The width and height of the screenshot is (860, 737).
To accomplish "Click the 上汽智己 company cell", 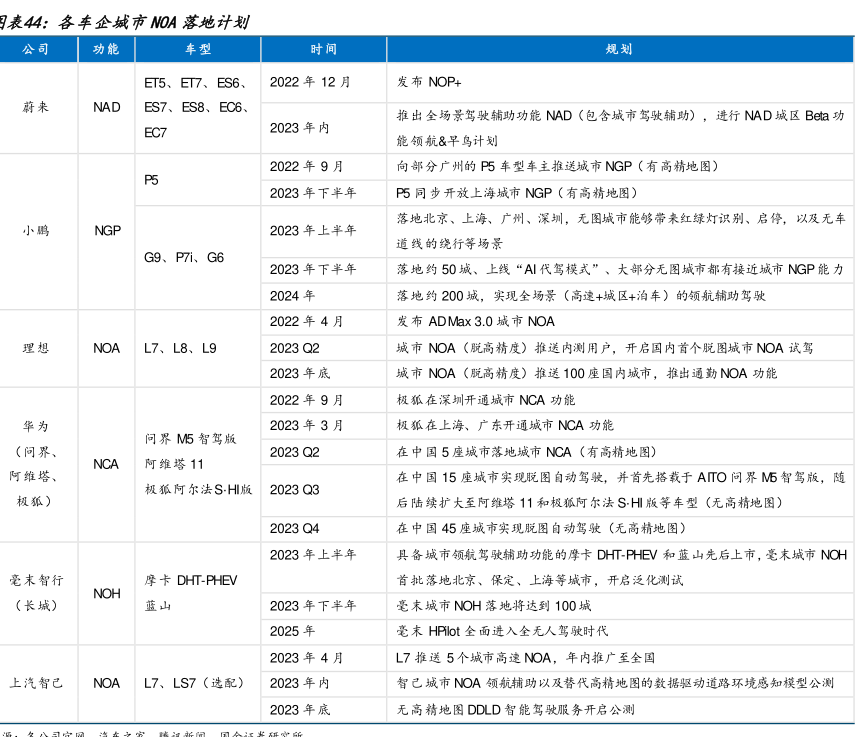I will 36,683.
